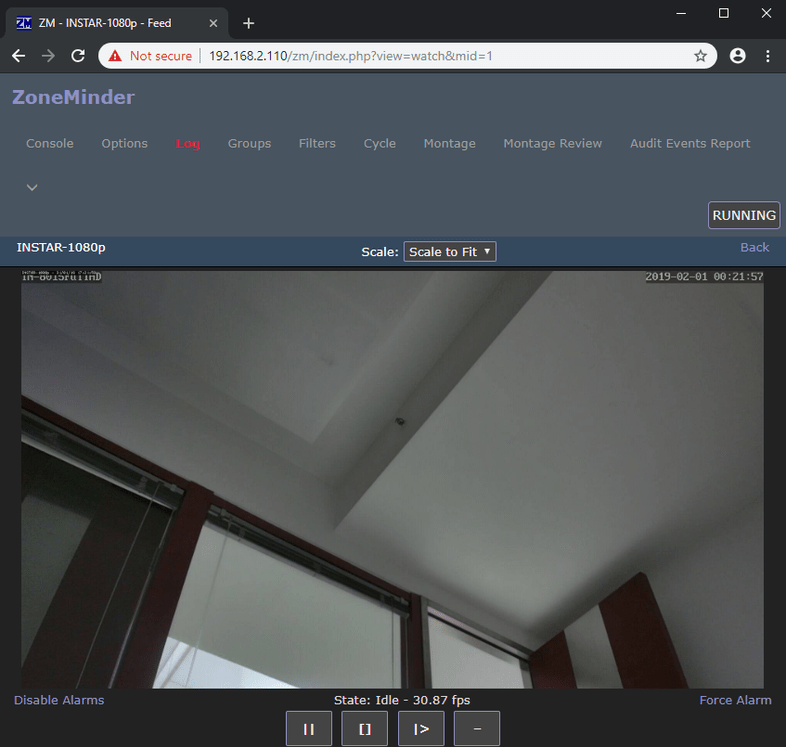Pause the live camera stream
The height and width of the screenshot is (747, 786).
(309, 729)
